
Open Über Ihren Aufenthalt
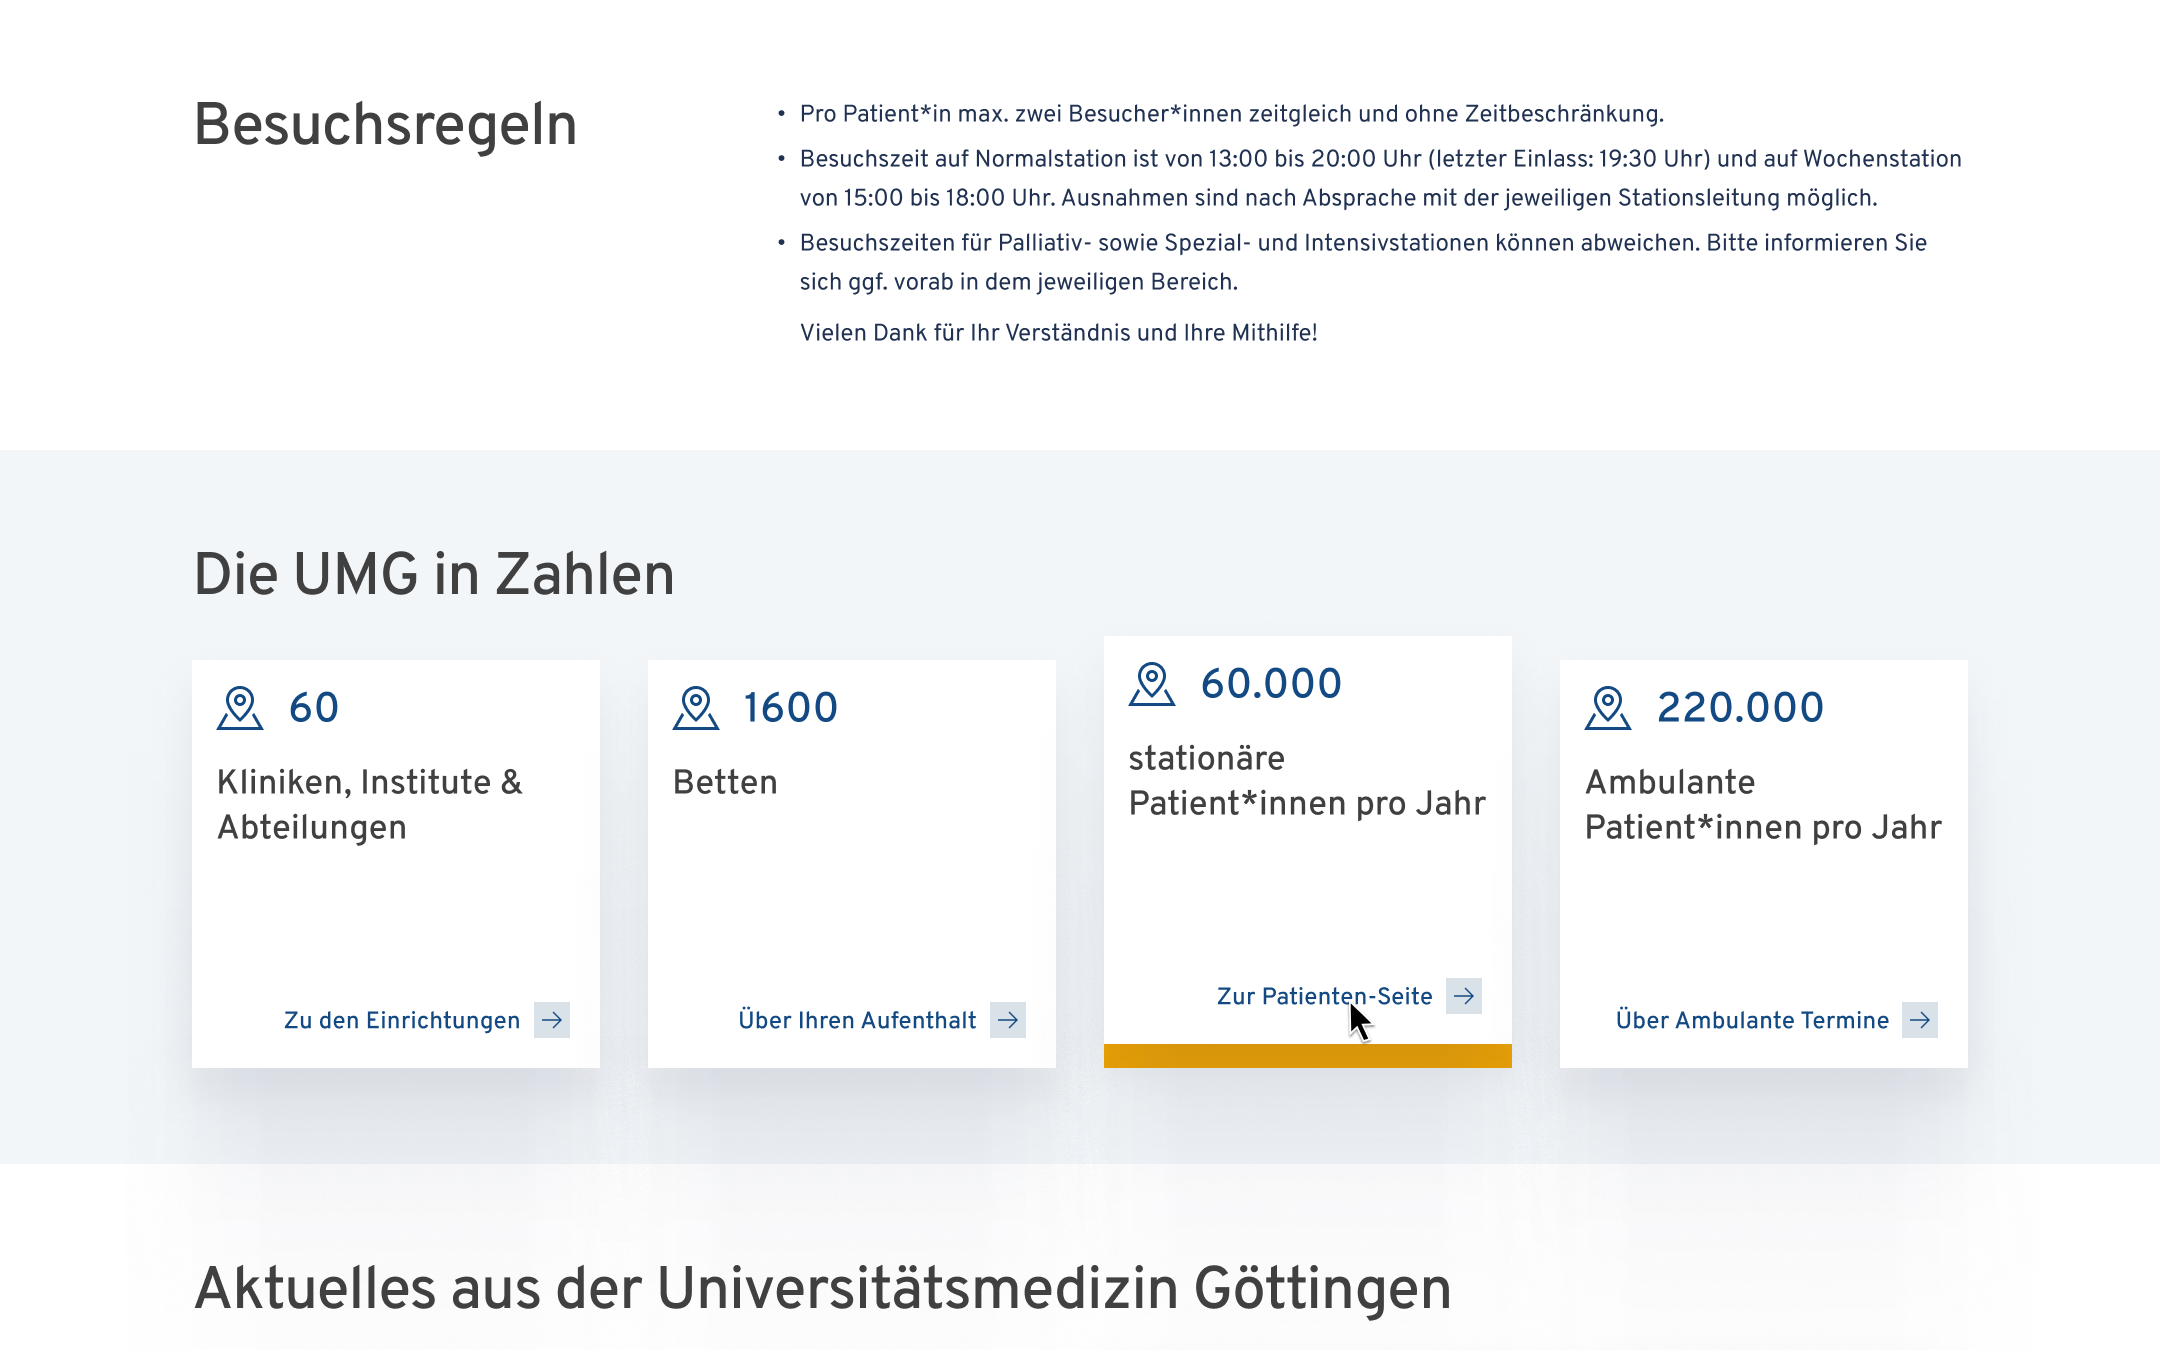coord(856,1020)
